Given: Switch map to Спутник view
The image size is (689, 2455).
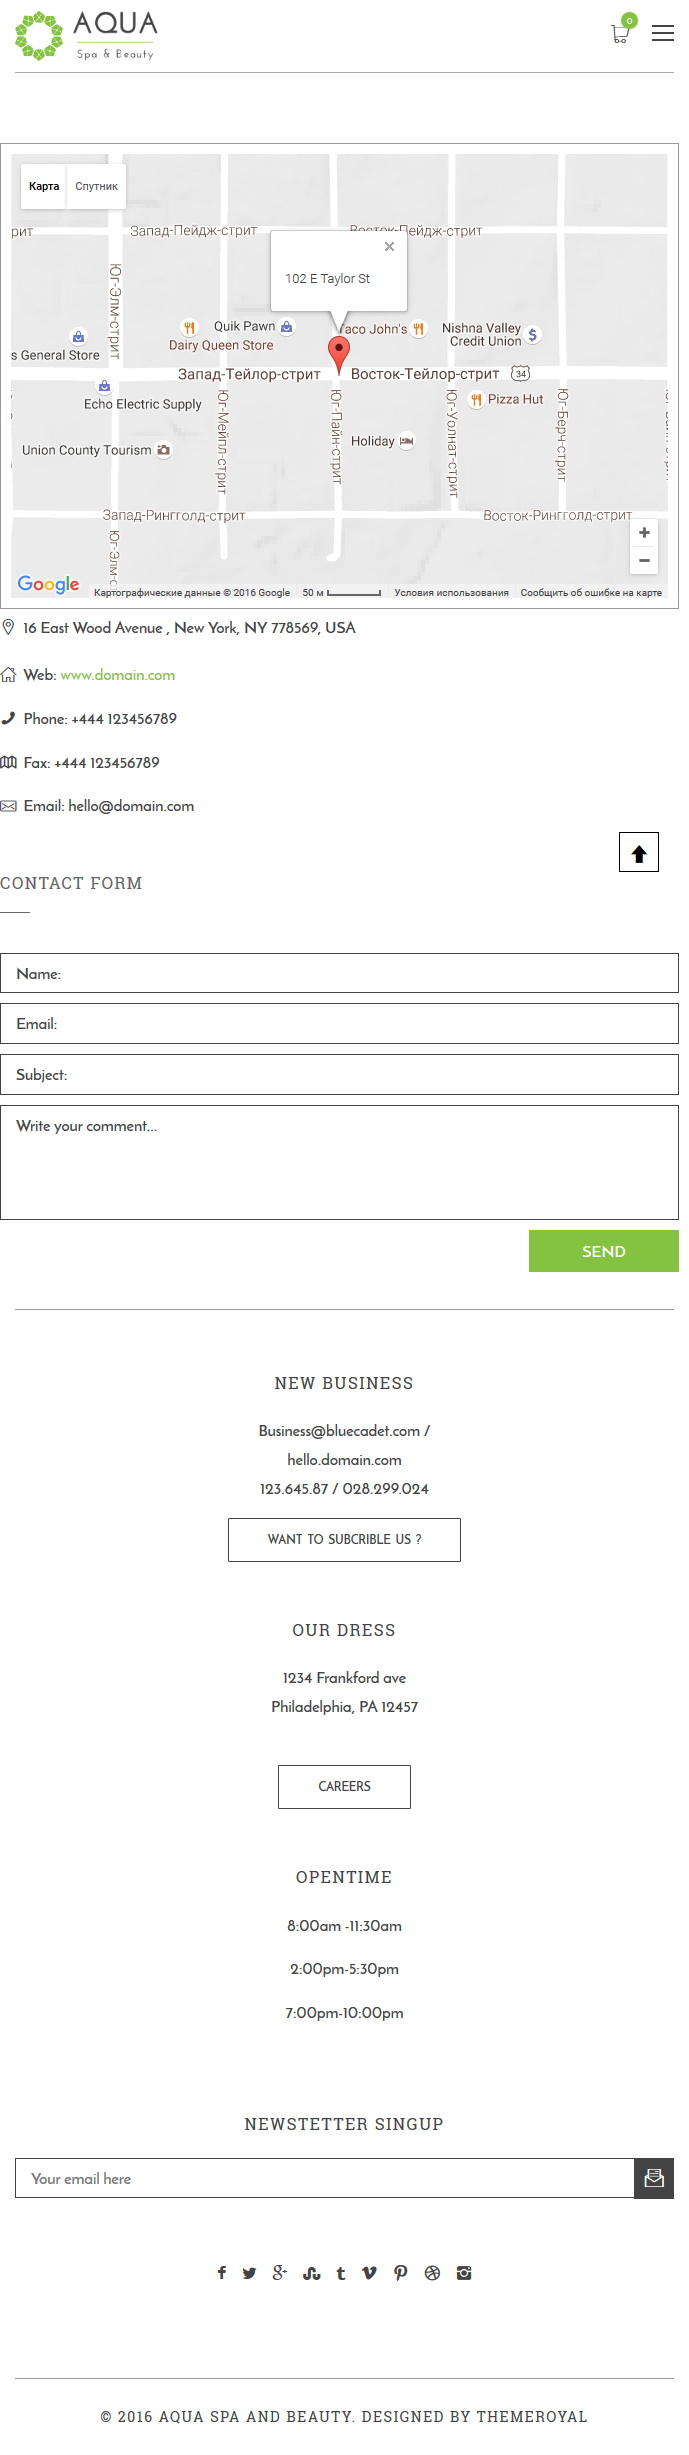Looking at the screenshot, I should tap(96, 186).
